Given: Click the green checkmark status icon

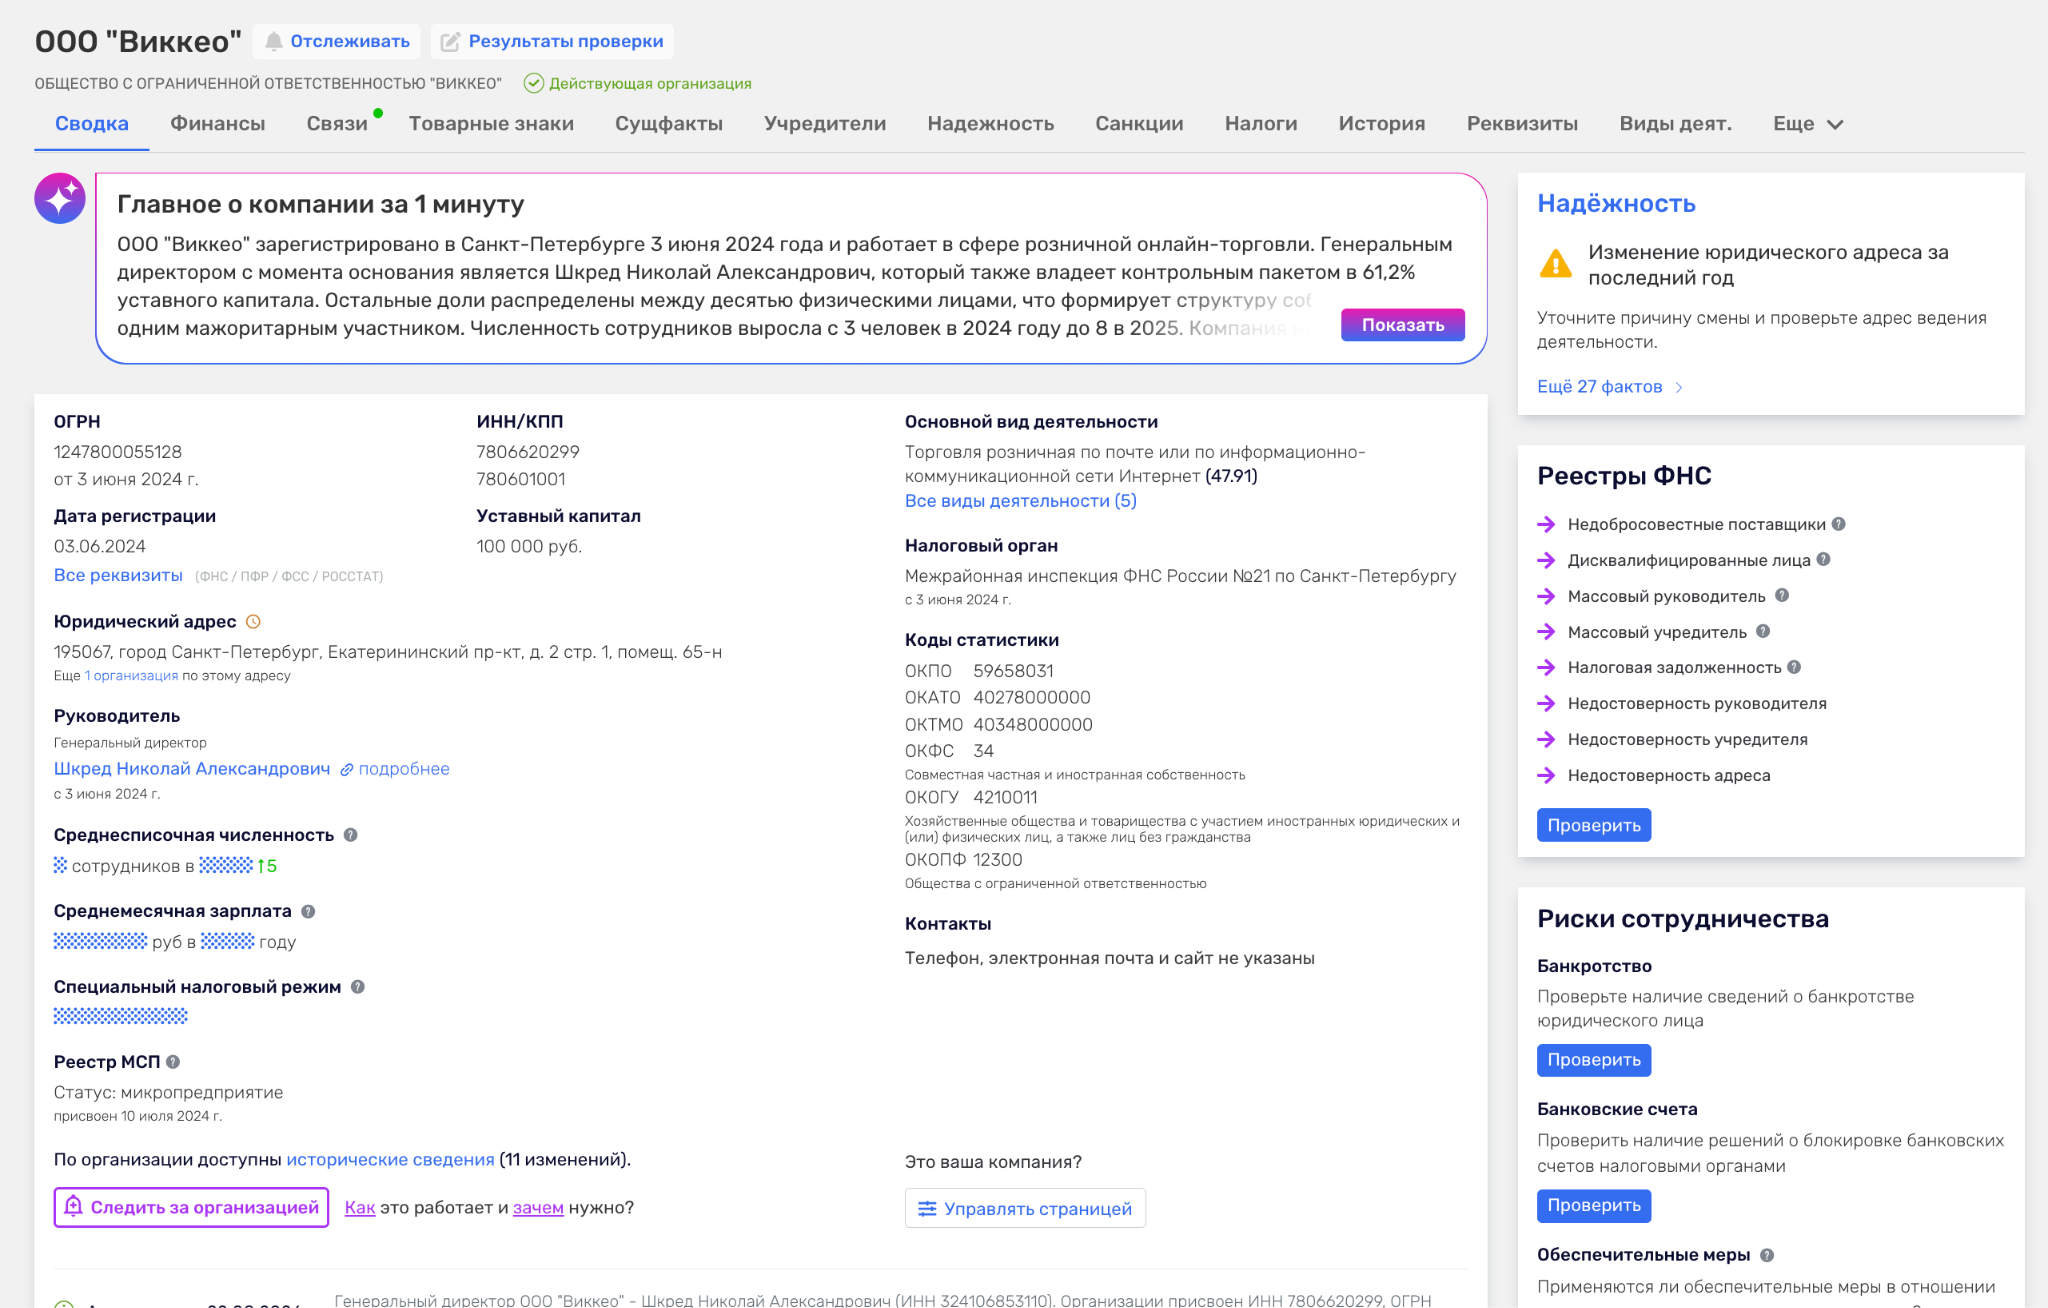Looking at the screenshot, I should [534, 83].
